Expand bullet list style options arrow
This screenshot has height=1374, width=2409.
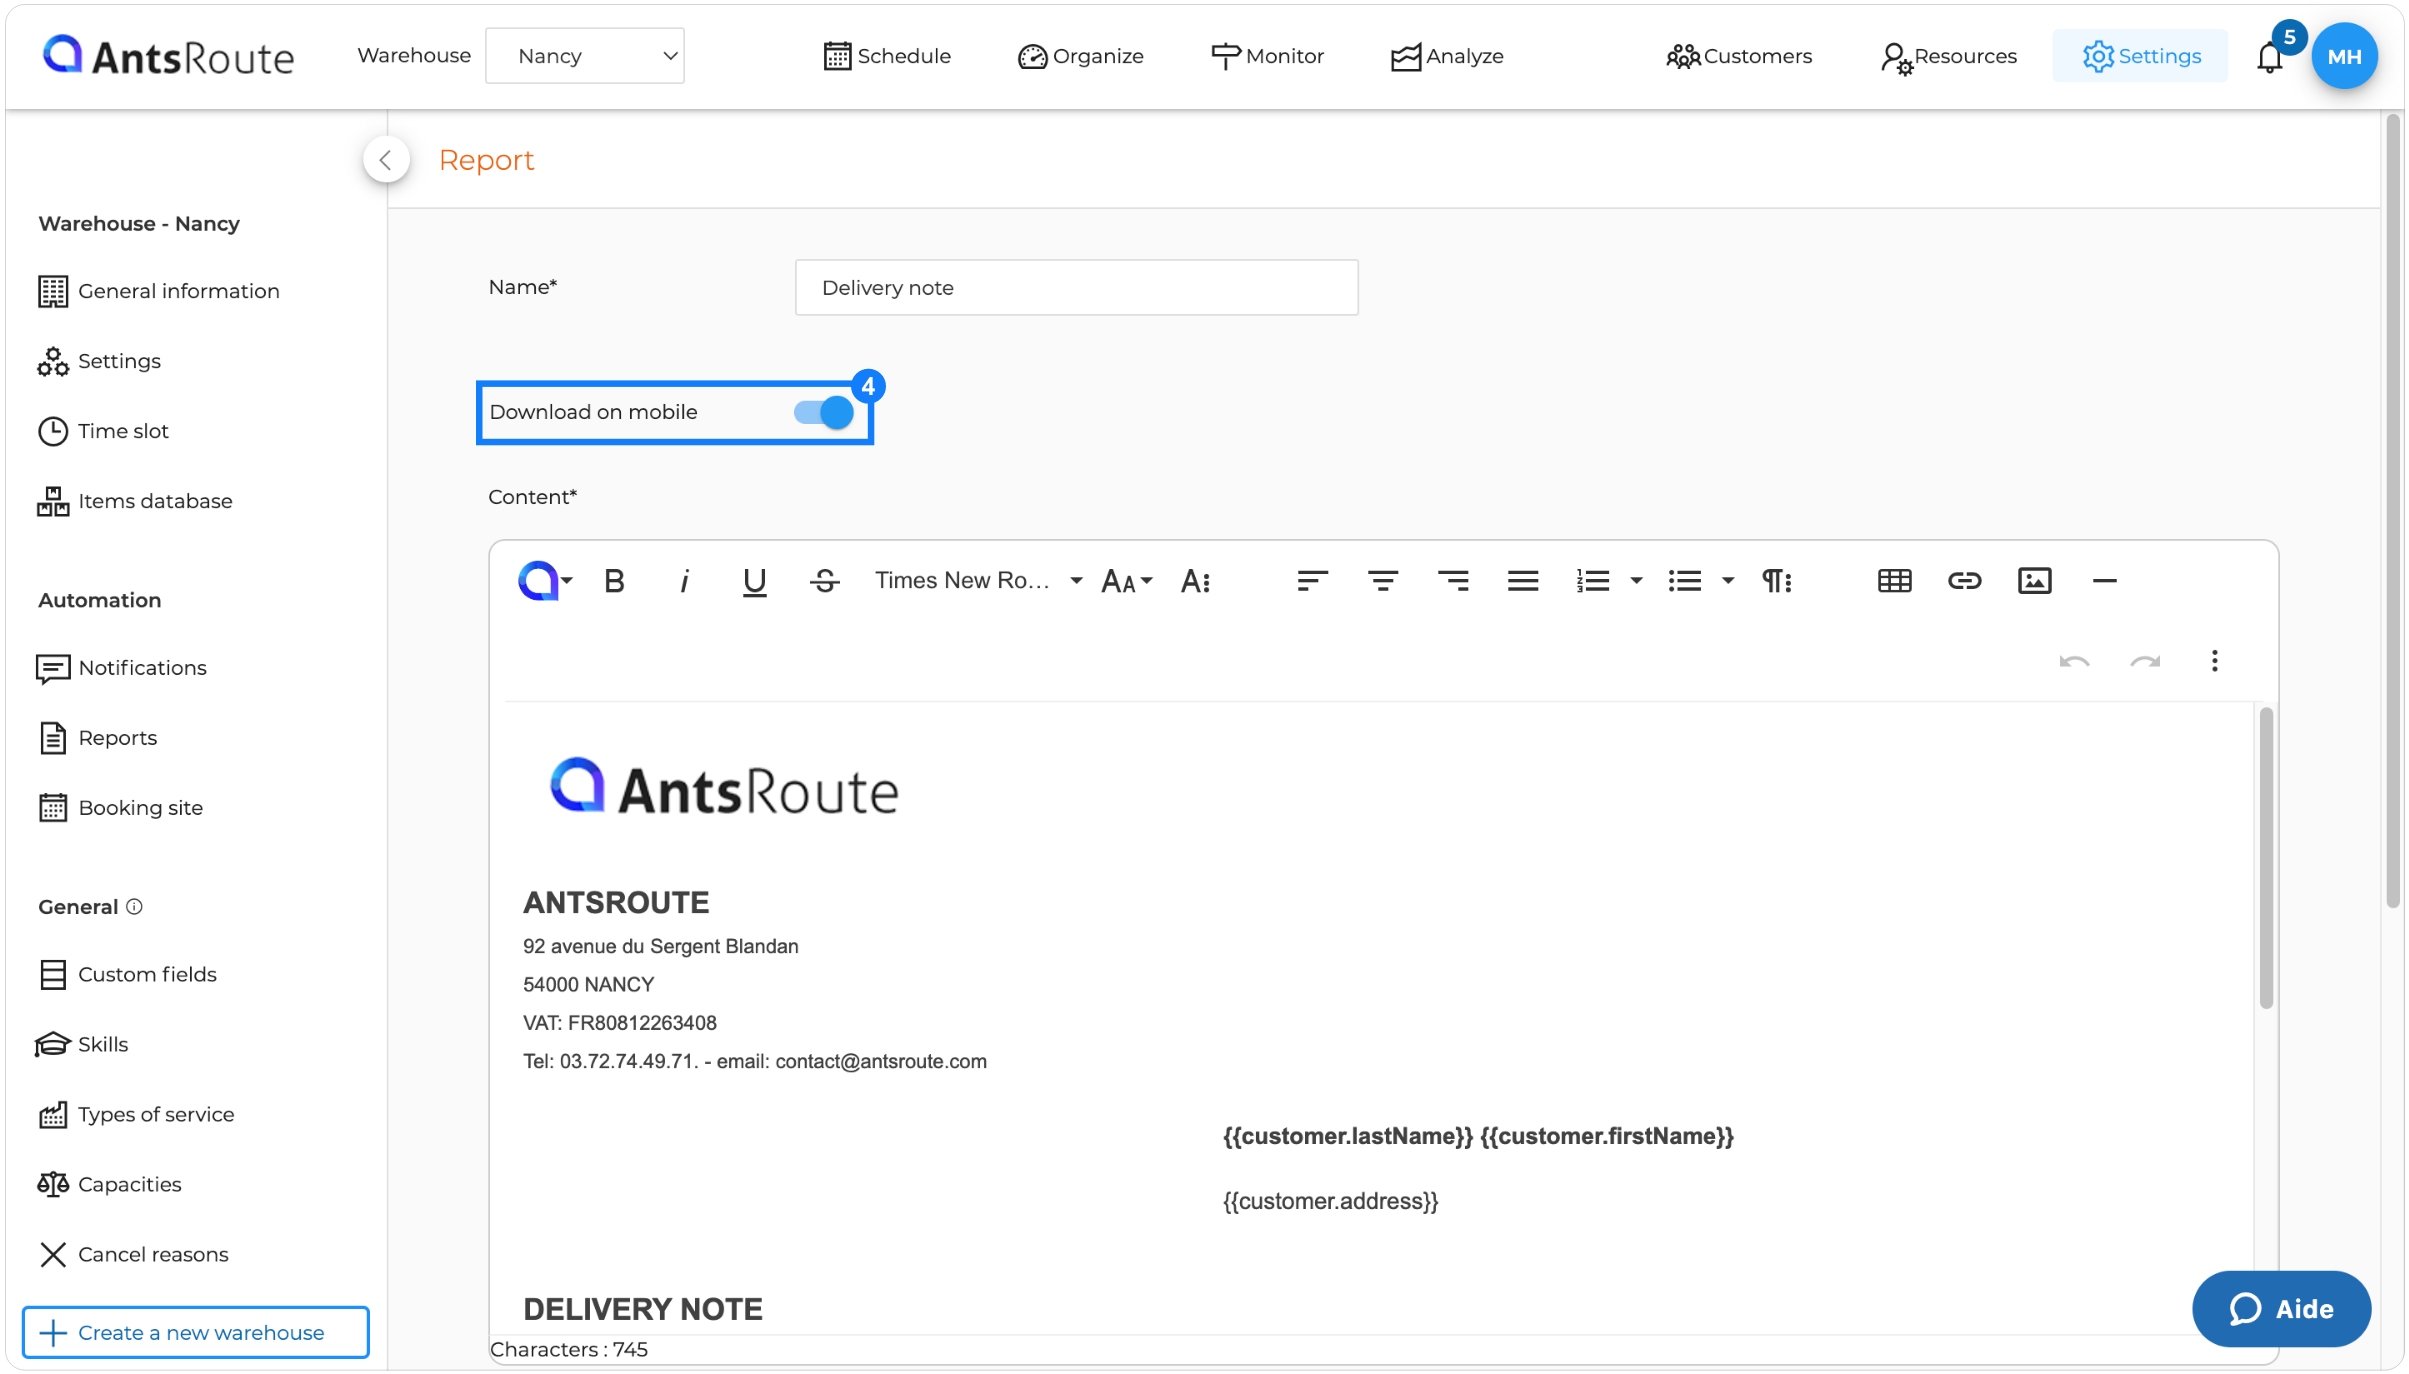(1728, 581)
